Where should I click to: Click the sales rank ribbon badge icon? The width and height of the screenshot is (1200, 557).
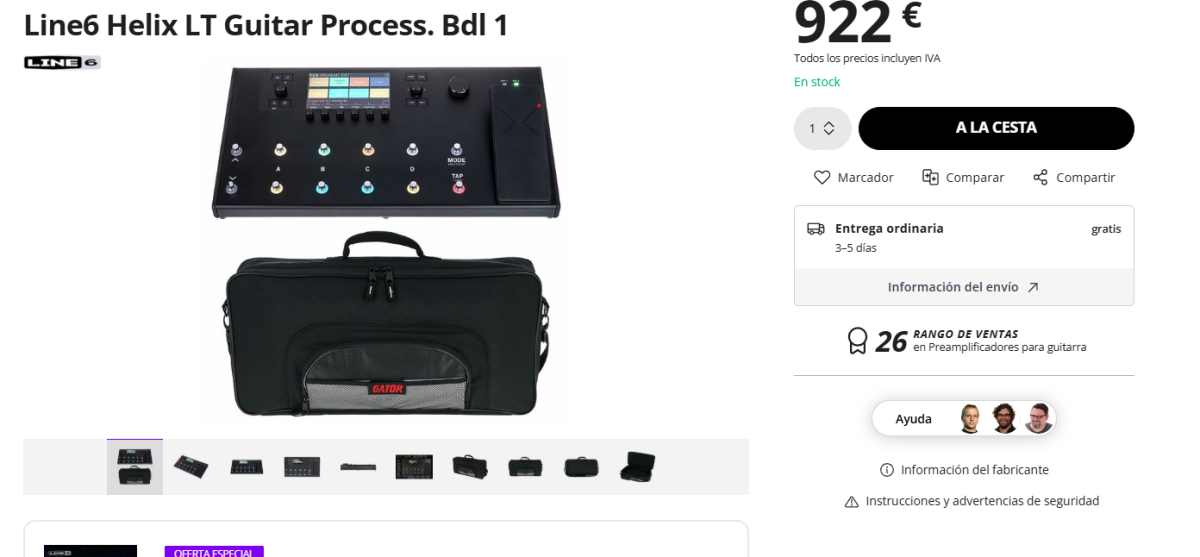point(857,341)
